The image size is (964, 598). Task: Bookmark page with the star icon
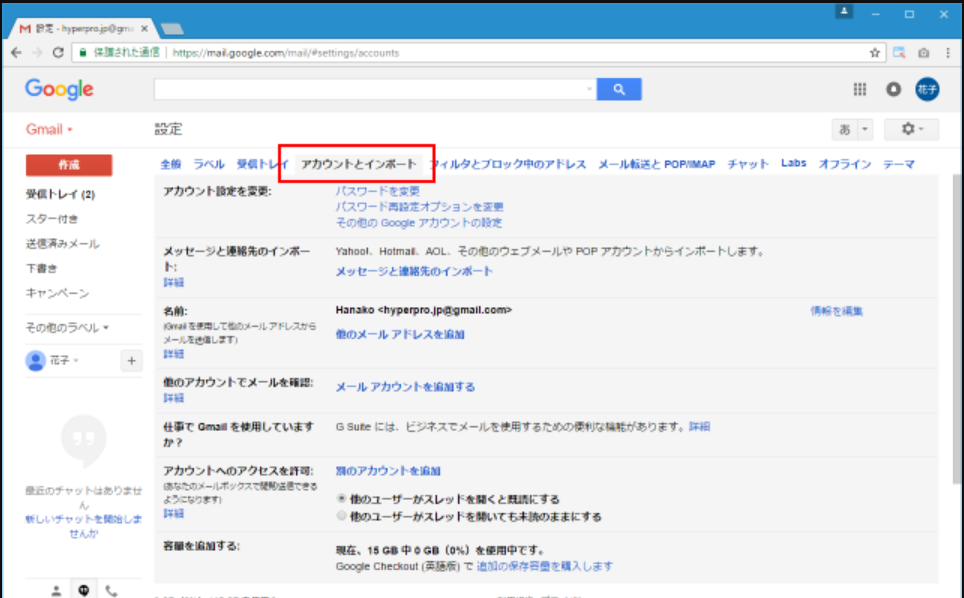pyautogui.click(x=875, y=53)
